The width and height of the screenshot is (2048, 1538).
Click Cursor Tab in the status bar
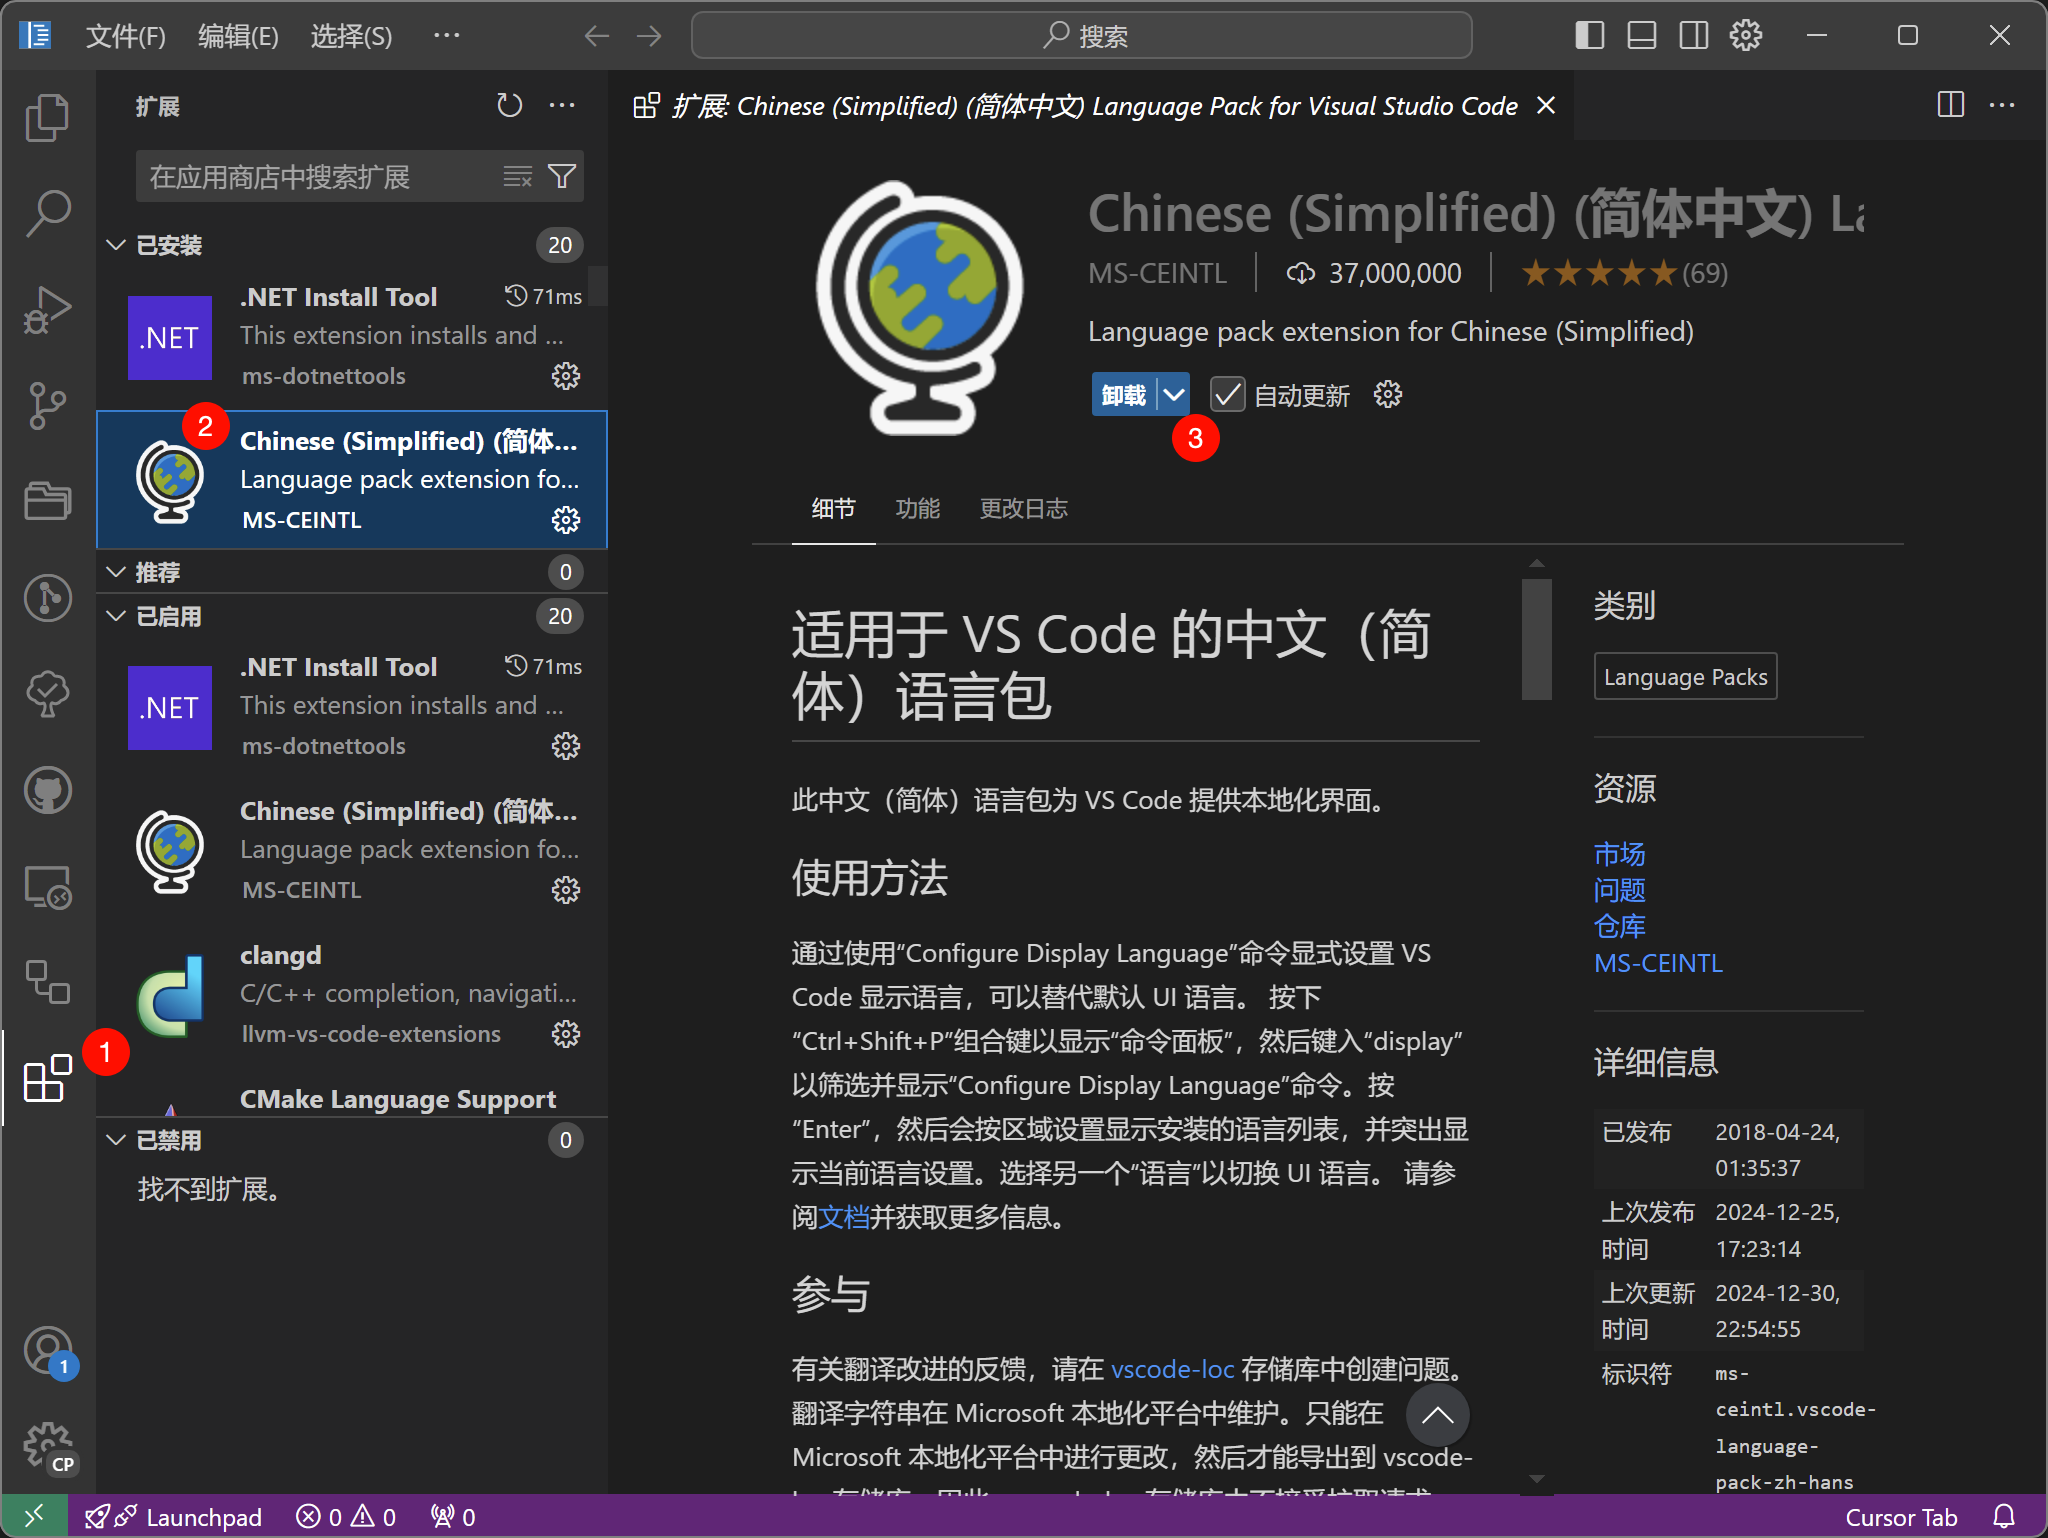1901,1517
